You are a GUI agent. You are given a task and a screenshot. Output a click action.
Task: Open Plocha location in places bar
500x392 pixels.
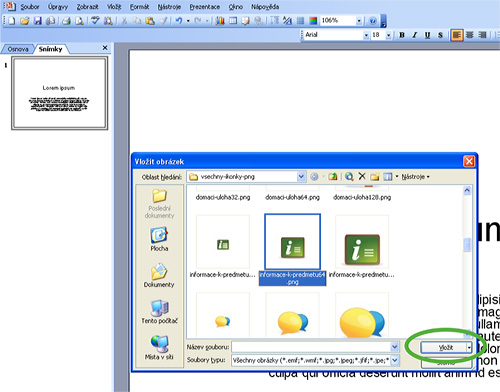tap(159, 239)
